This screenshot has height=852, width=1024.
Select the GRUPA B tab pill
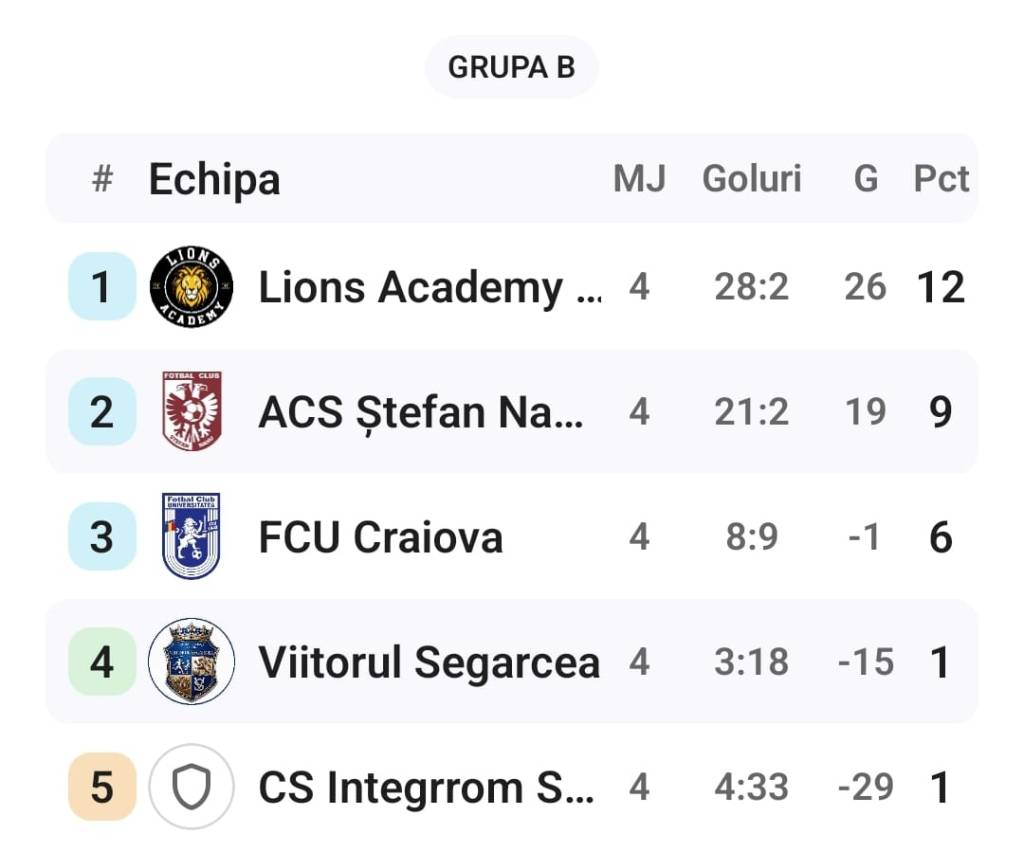coord(511,67)
